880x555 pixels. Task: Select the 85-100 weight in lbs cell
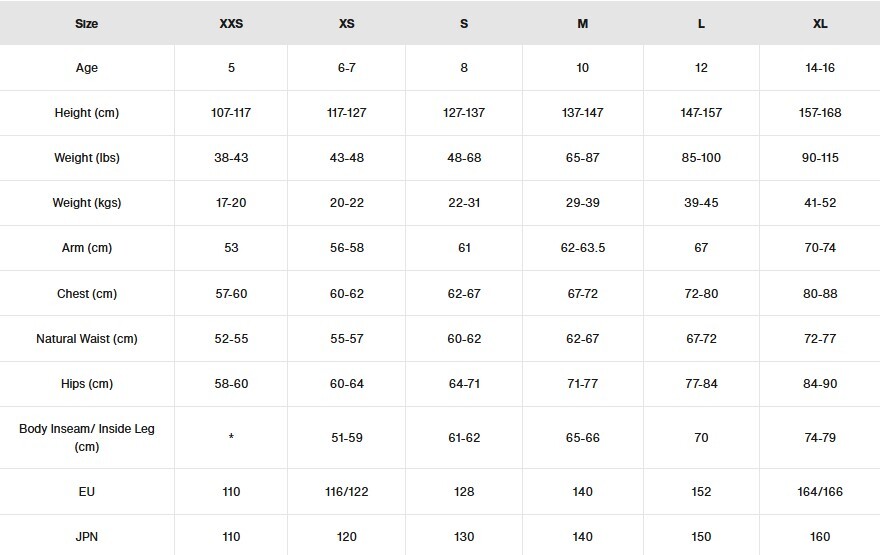701,158
